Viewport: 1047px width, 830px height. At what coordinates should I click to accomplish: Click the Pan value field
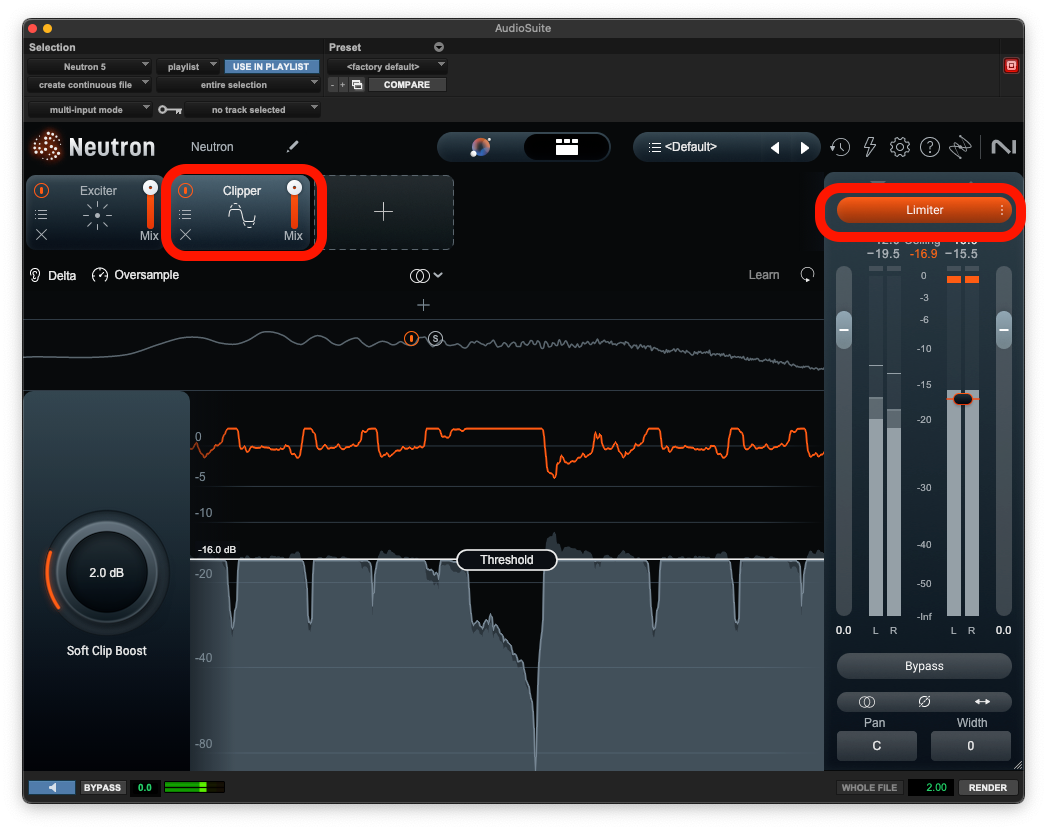point(877,746)
